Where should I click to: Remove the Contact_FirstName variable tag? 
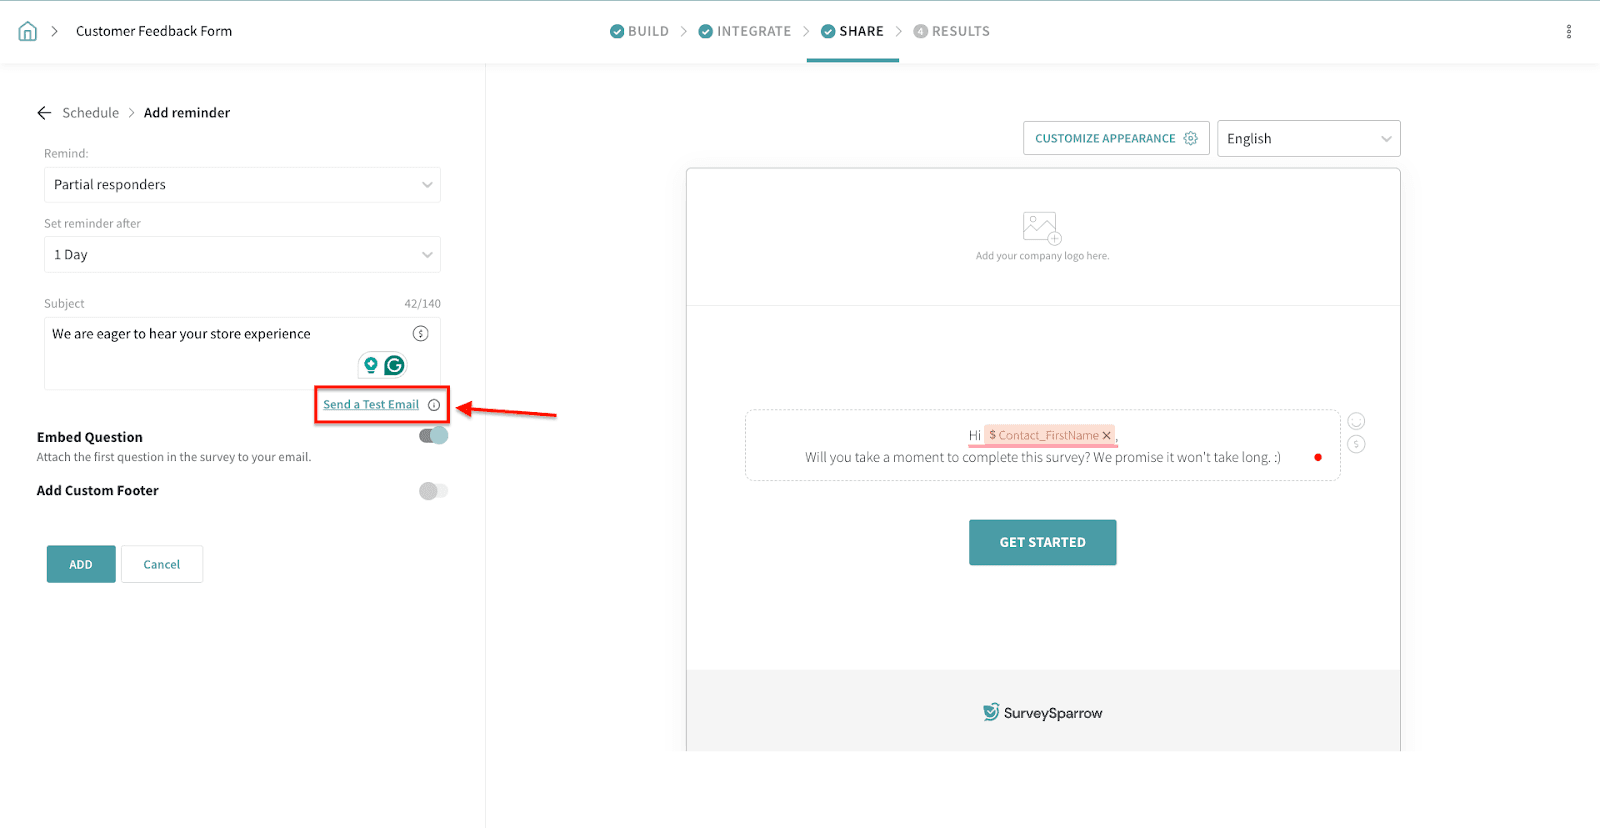click(x=1106, y=436)
